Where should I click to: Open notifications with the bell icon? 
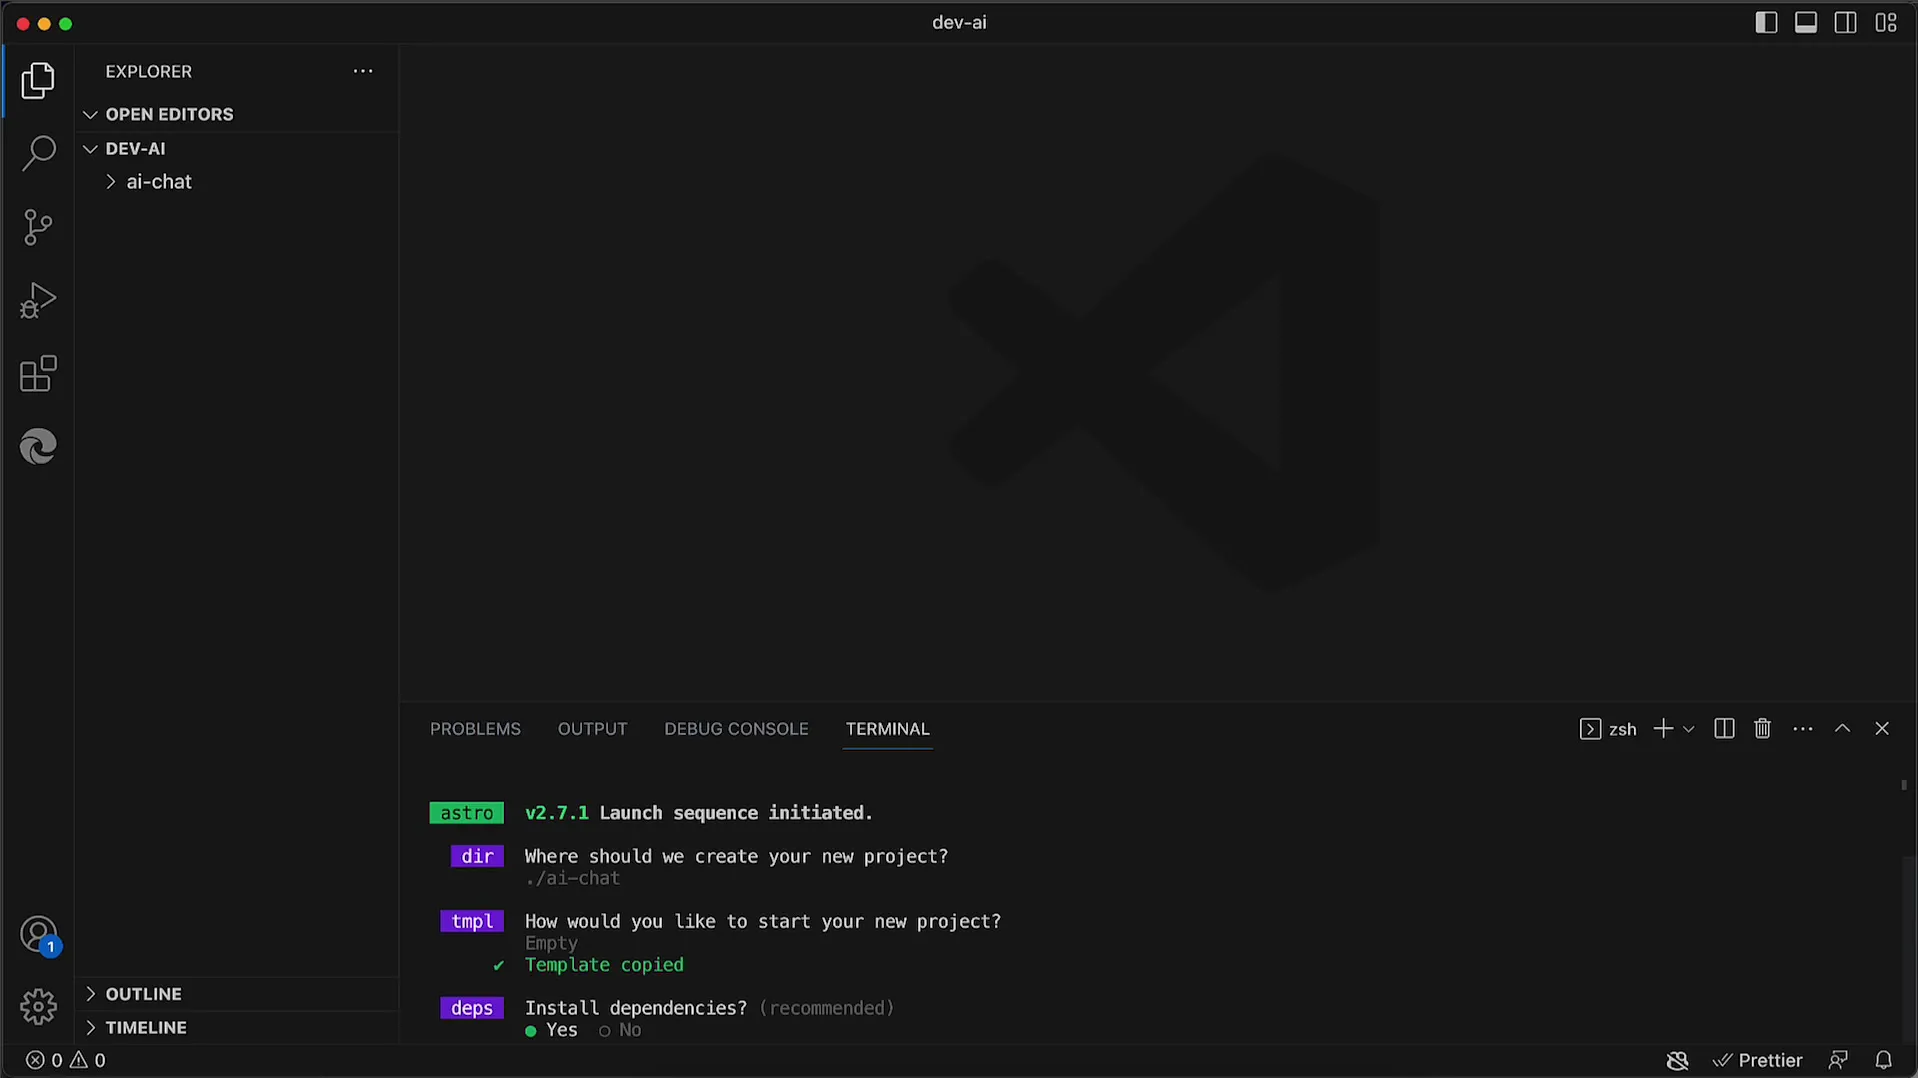pyautogui.click(x=1883, y=1061)
